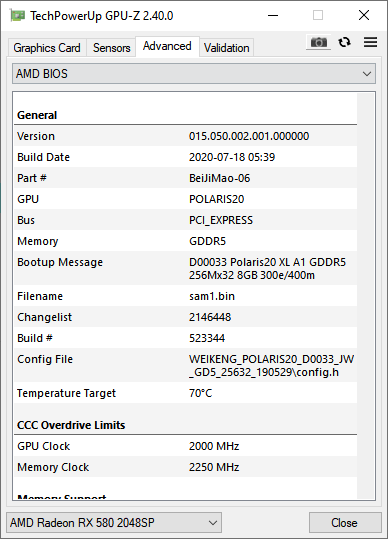This screenshot has height=539, width=388.
Task: Click the Filename label
Action: point(40,296)
